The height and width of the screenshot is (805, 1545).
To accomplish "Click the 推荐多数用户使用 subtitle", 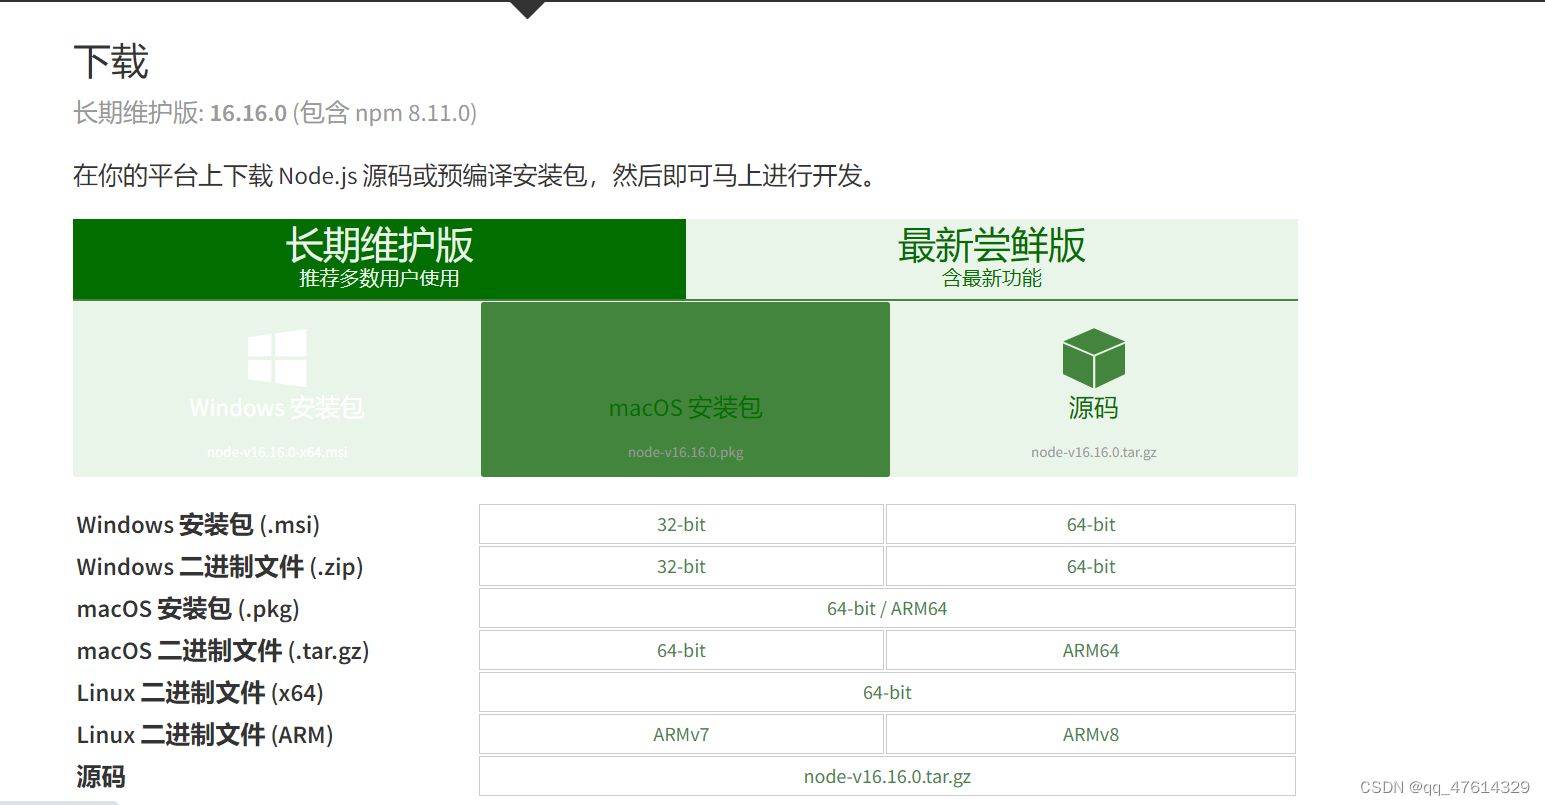I will coord(379,278).
